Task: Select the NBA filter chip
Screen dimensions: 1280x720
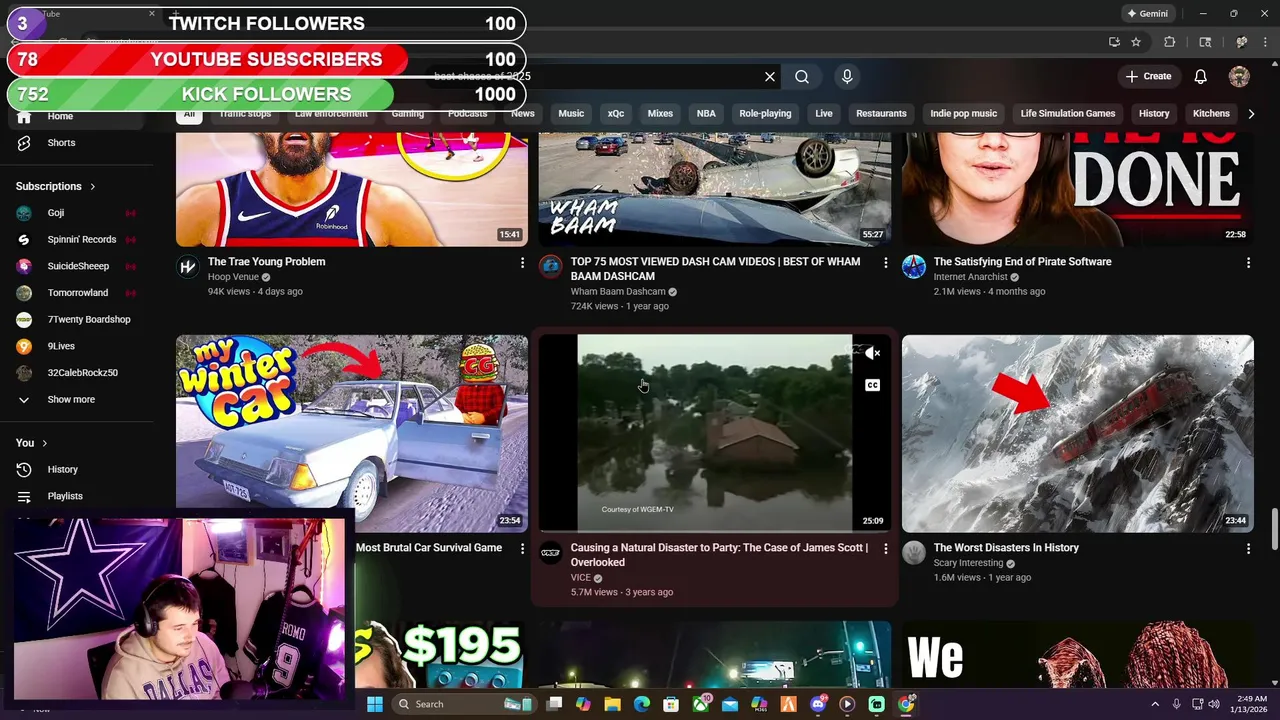Action: [x=706, y=114]
